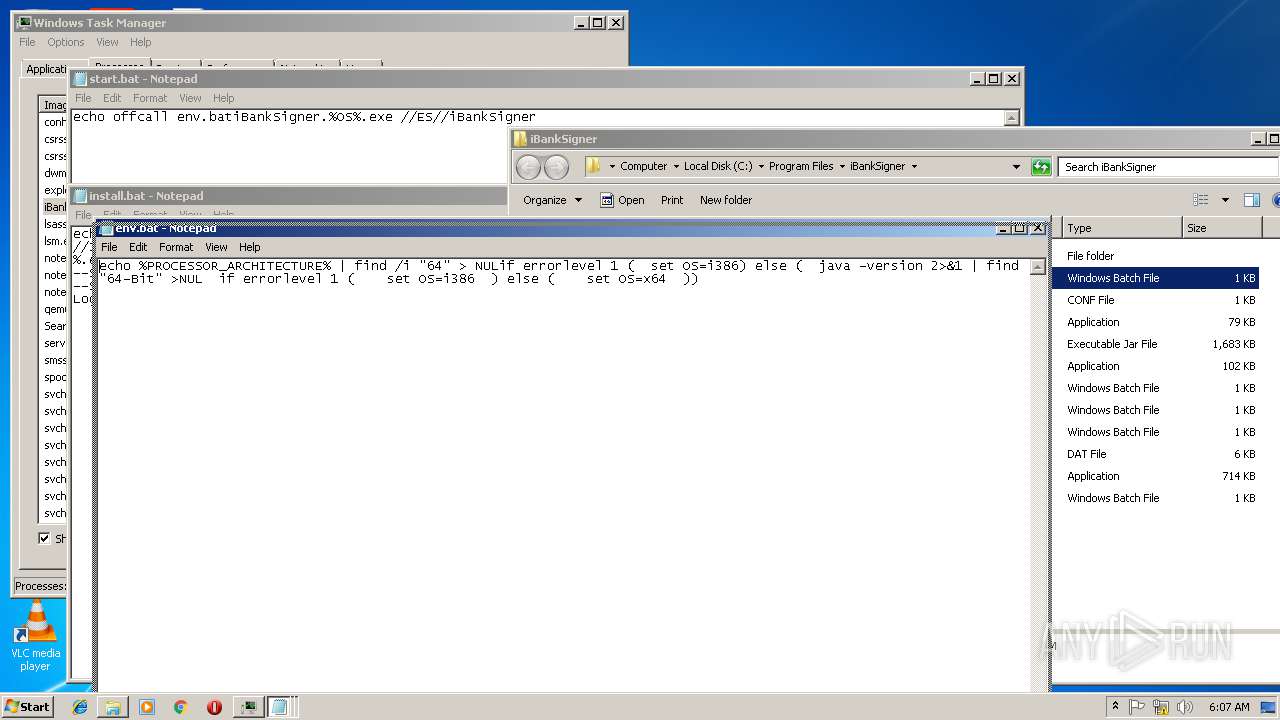Select the Executable Jar File row
The image size is (1280, 720).
click(1157, 344)
